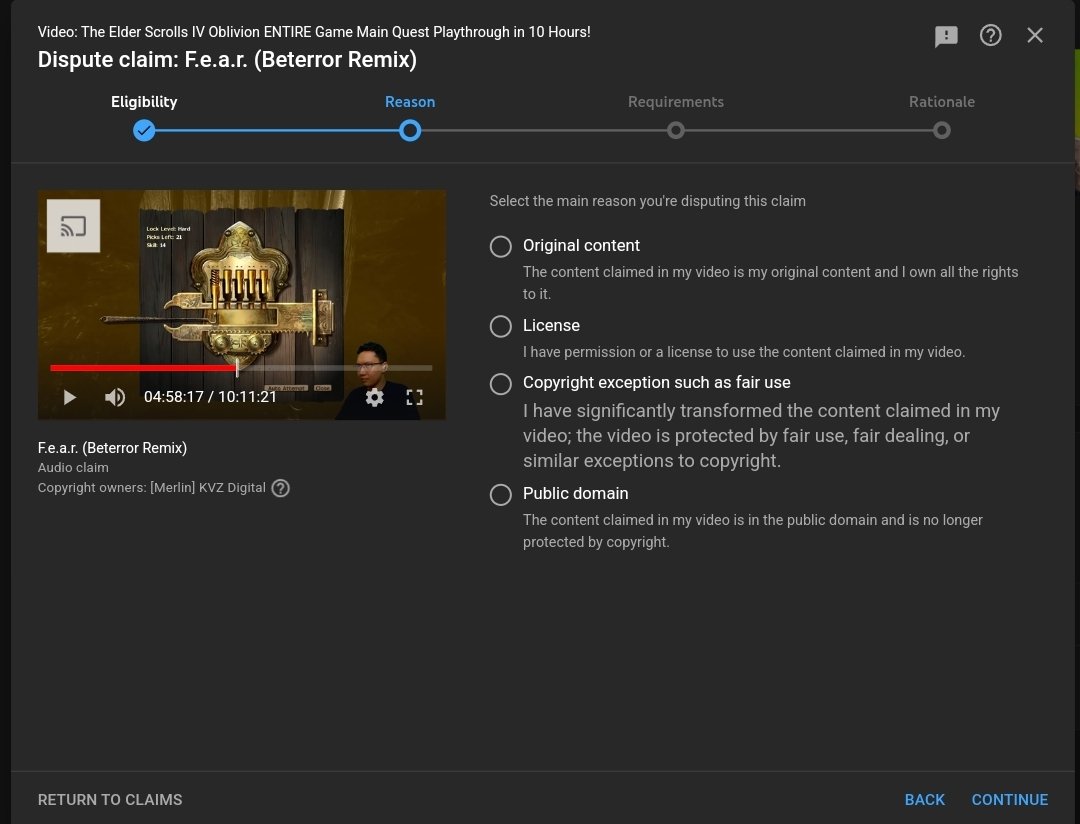
Task: Go to the Reason step
Action: [x=410, y=102]
